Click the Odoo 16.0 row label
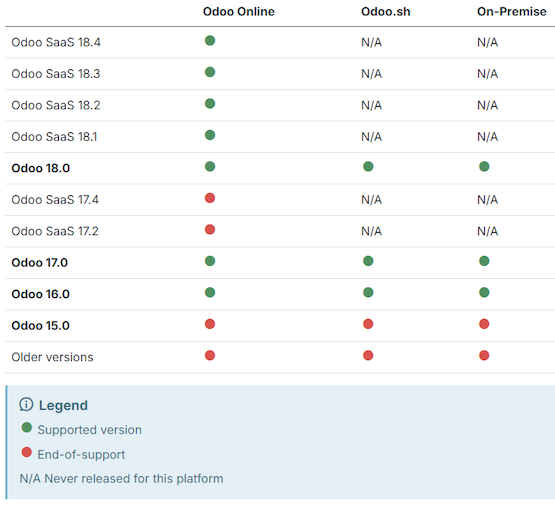Image resolution: width=555 pixels, height=506 pixels. pyautogui.click(x=41, y=294)
